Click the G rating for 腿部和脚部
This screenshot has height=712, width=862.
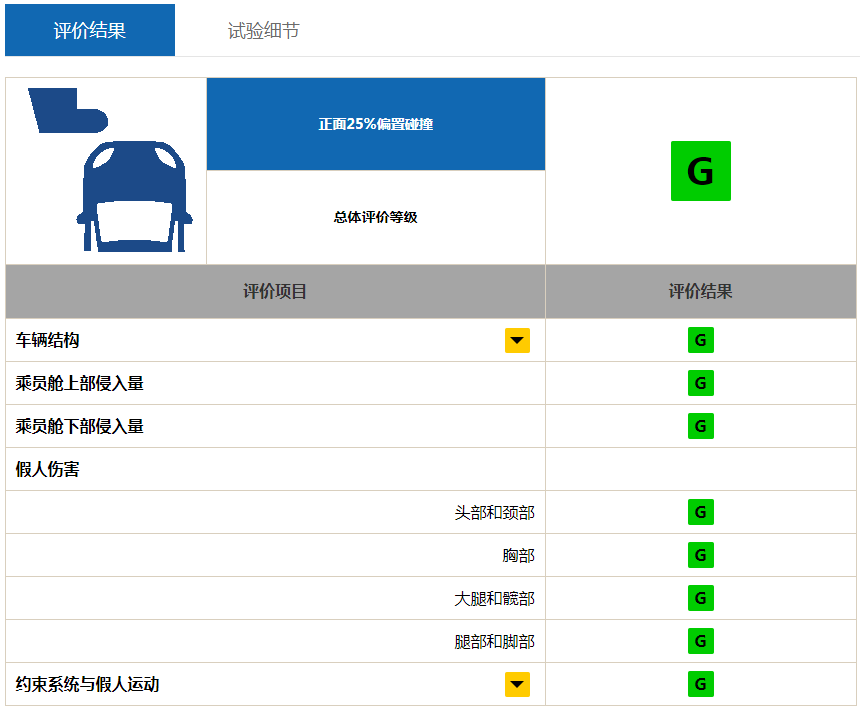[x=700, y=641]
